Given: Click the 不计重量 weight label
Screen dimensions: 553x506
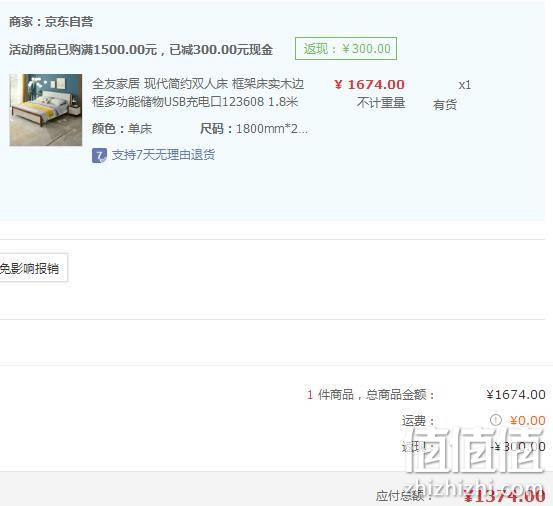Looking at the screenshot, I should click(381, 103).
